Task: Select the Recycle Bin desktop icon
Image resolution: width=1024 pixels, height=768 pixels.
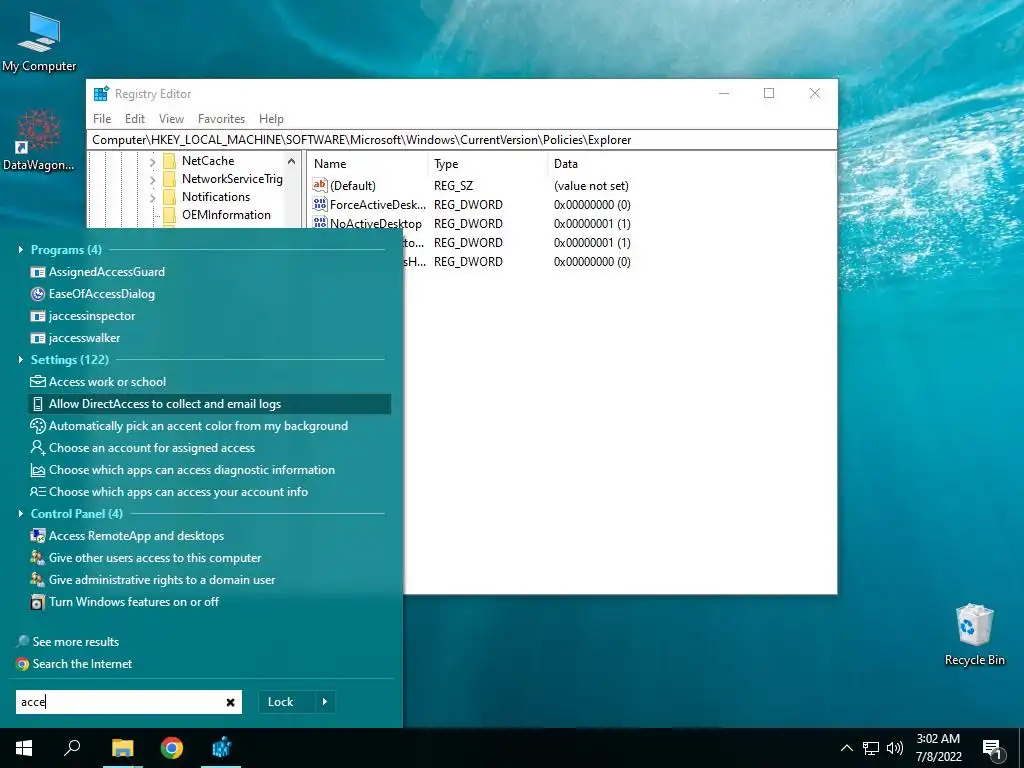Action: tap(974, 635)
